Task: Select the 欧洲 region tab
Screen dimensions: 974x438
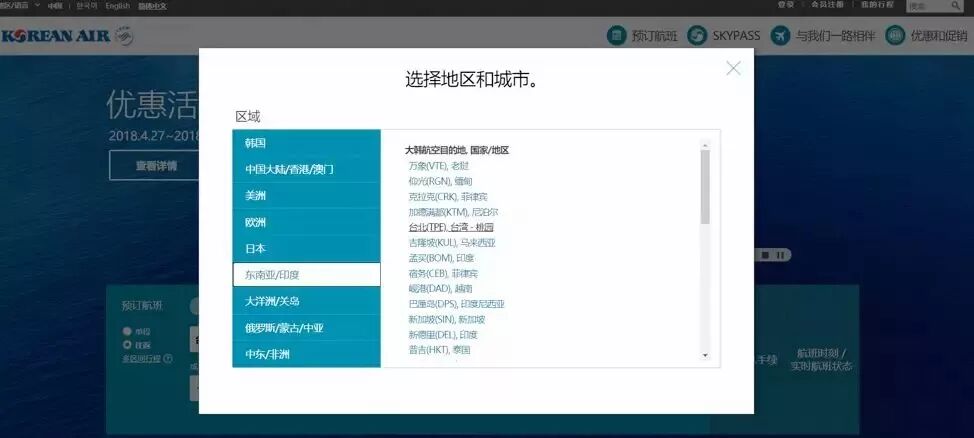Action: coord(306,222)
